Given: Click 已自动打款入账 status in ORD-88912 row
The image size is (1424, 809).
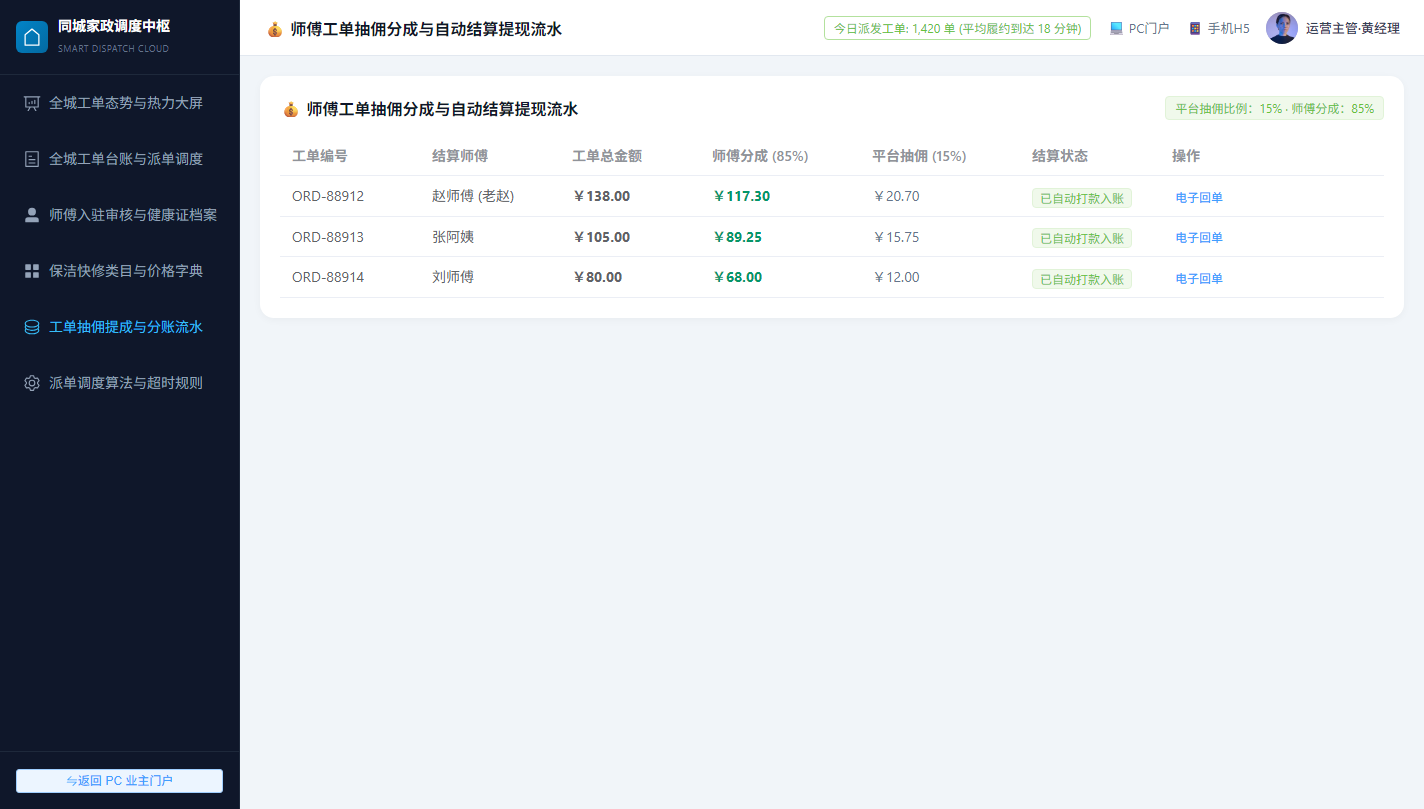Looking at the screenshot, I should tap(1082, 198).
